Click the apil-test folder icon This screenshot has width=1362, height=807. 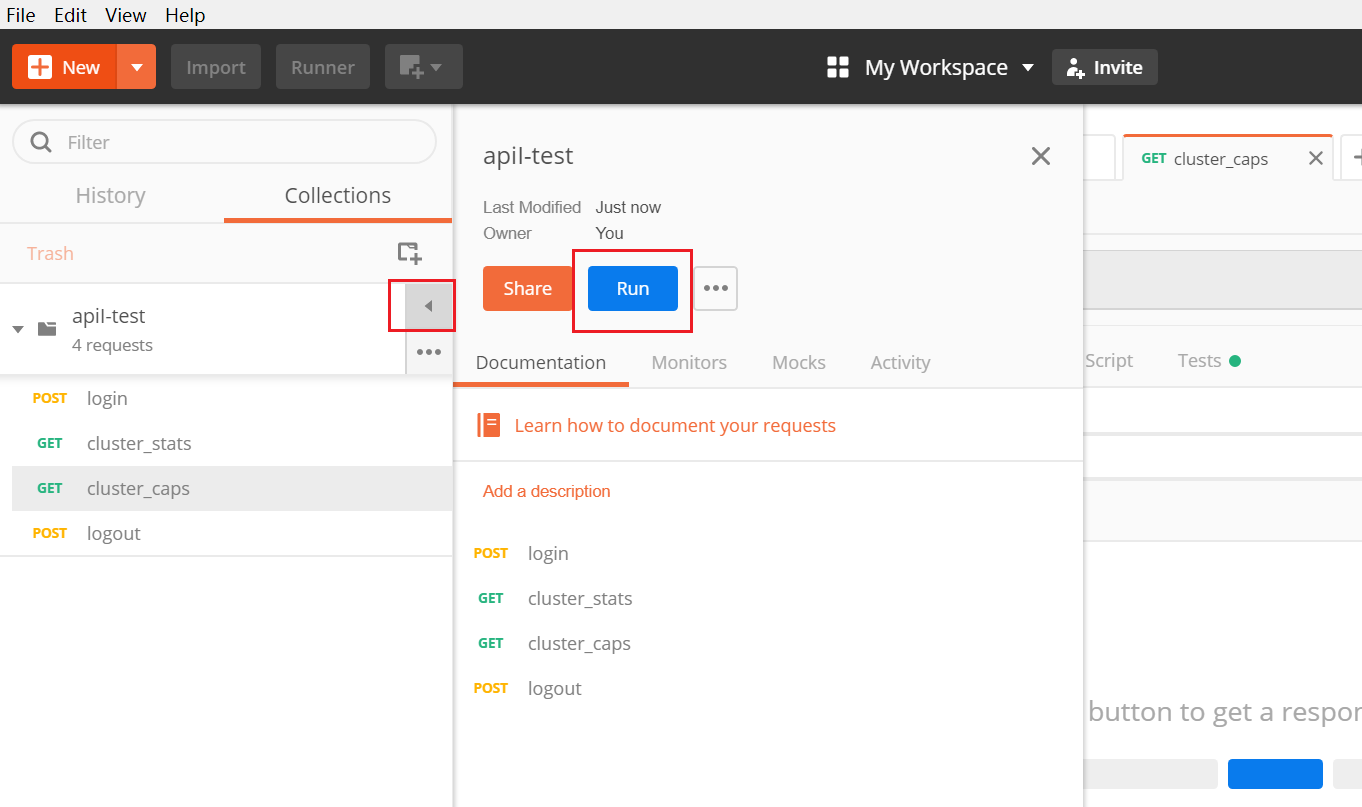(x=47, y=328)
